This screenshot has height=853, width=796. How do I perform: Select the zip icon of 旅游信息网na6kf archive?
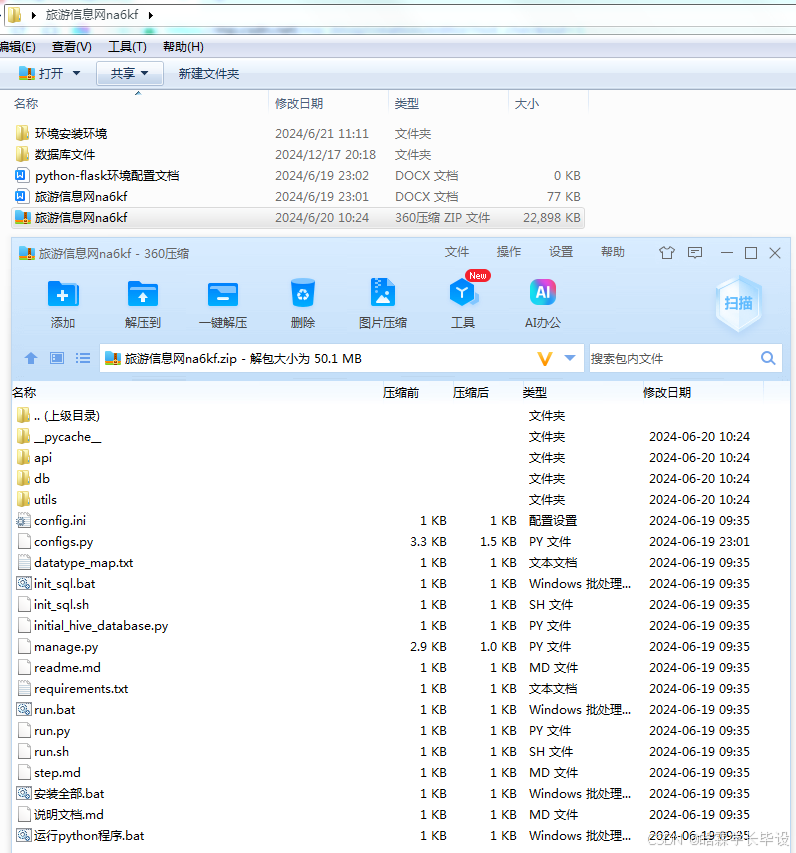(x=22, y=218)
